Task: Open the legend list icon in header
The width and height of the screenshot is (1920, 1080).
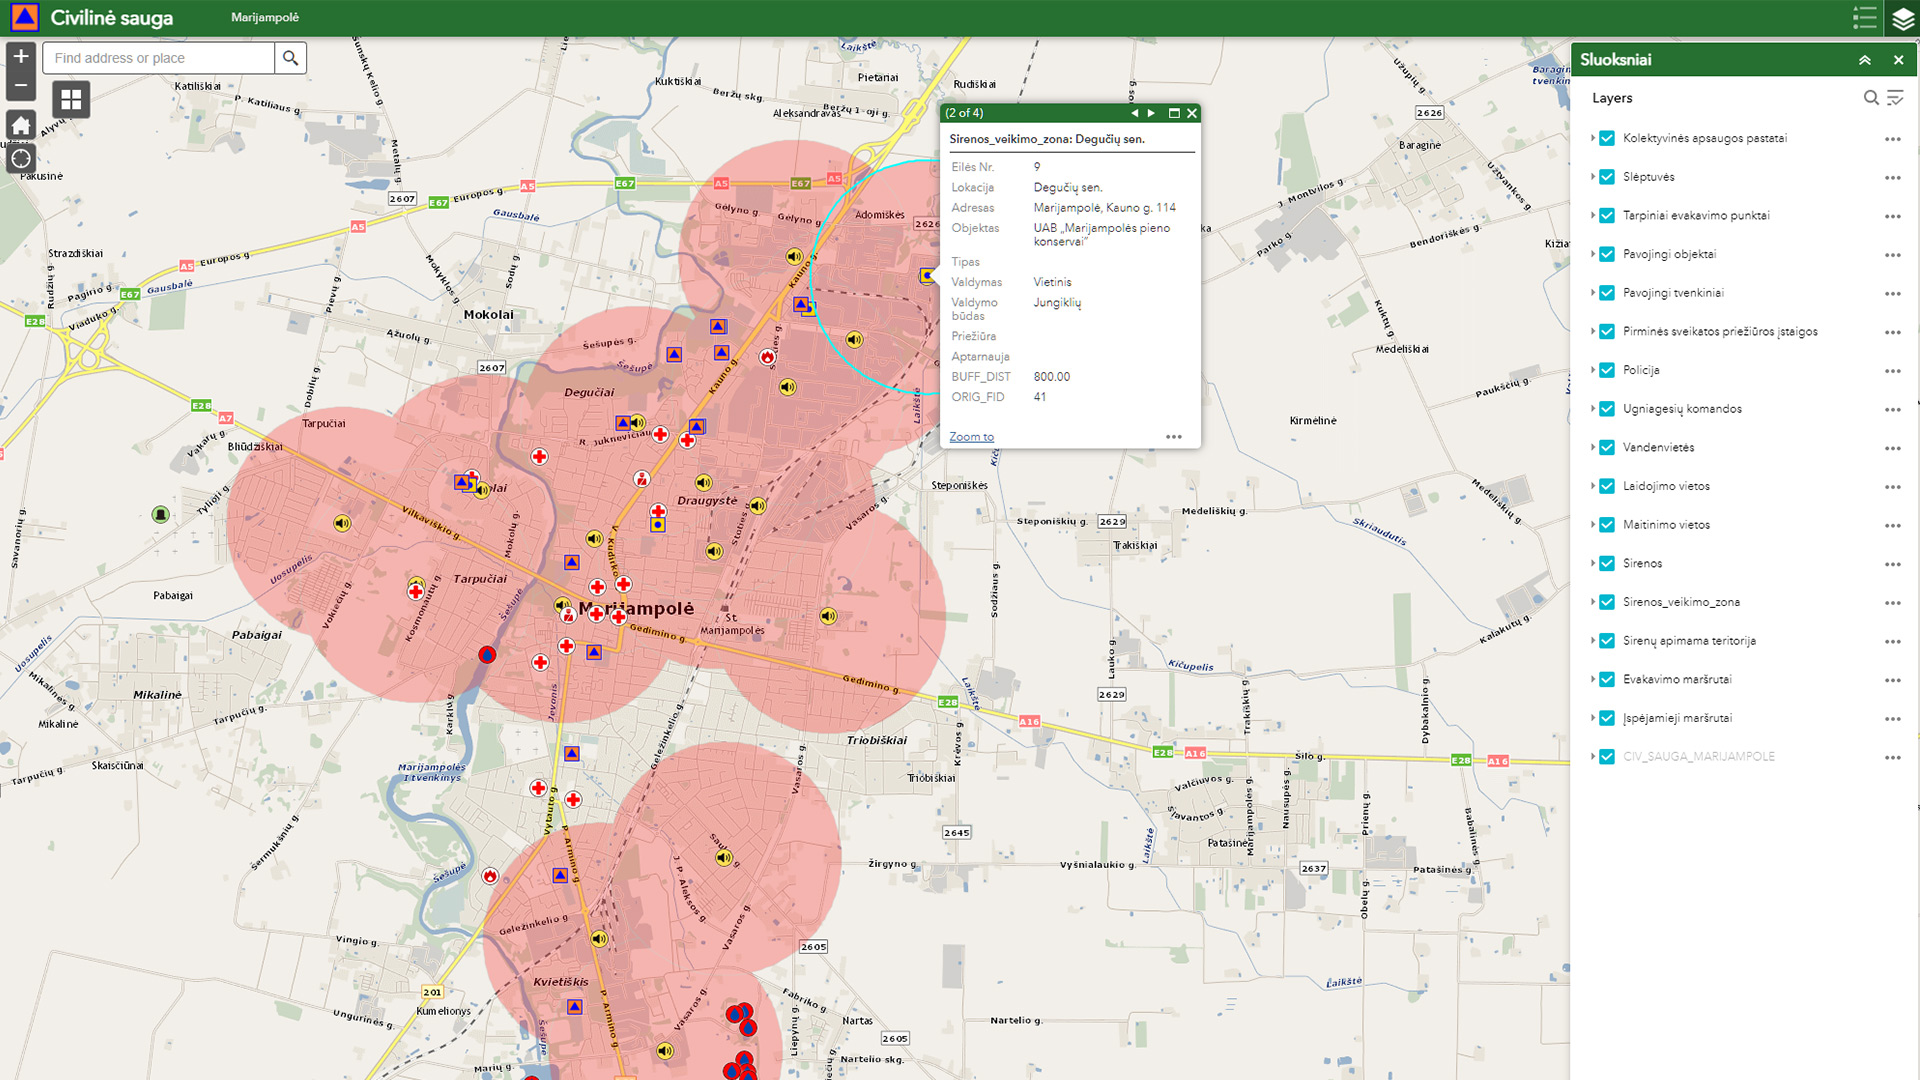Action: tap(1864, 18)
